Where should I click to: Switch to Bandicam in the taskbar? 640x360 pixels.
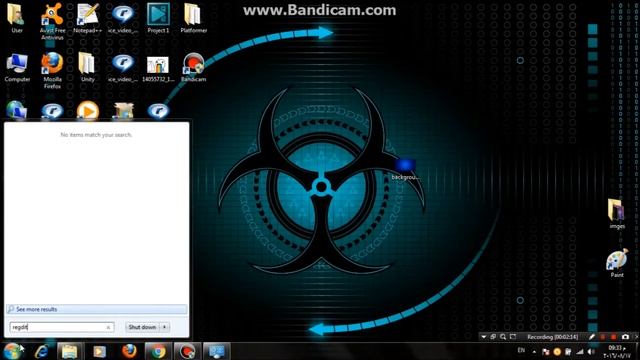click(x=187, y=351)
